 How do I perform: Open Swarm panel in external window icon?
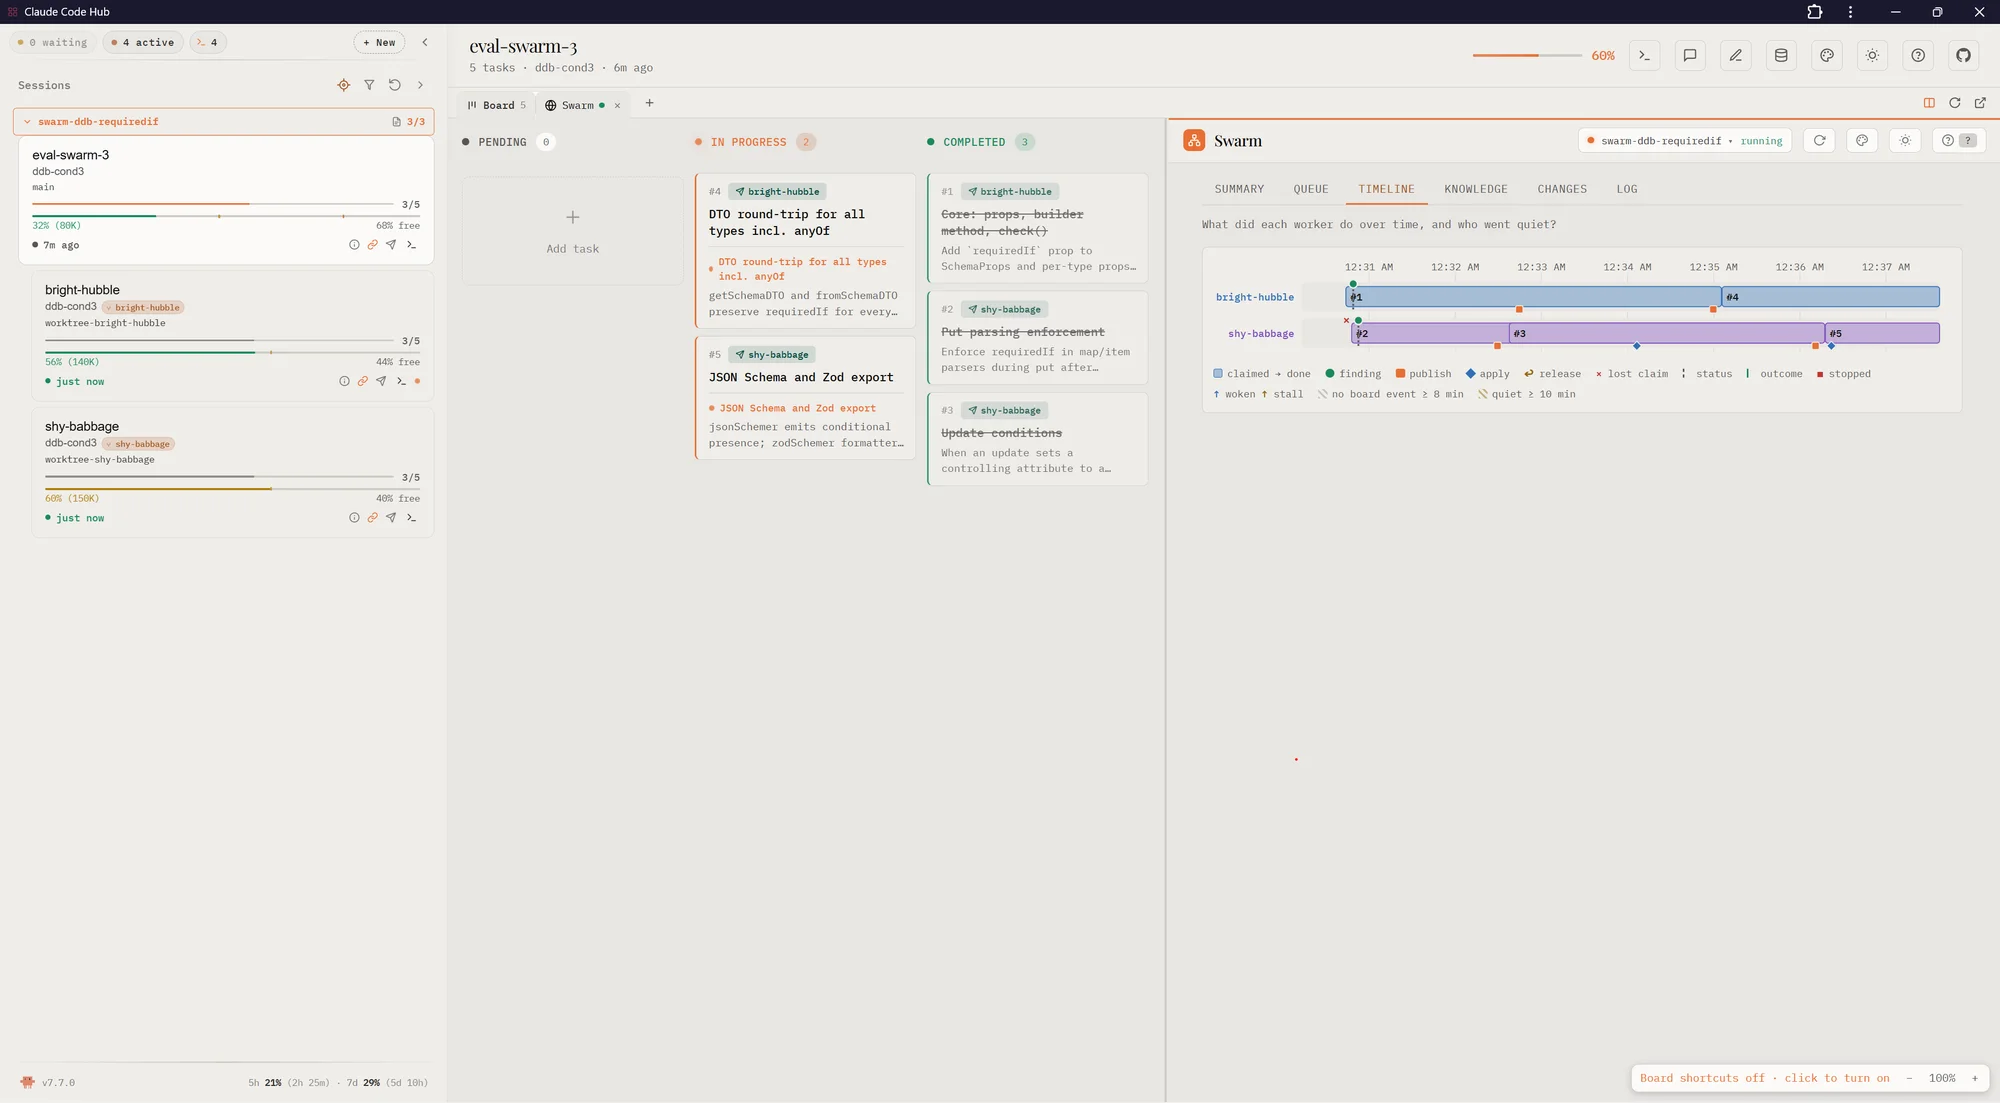[1980, 103]
